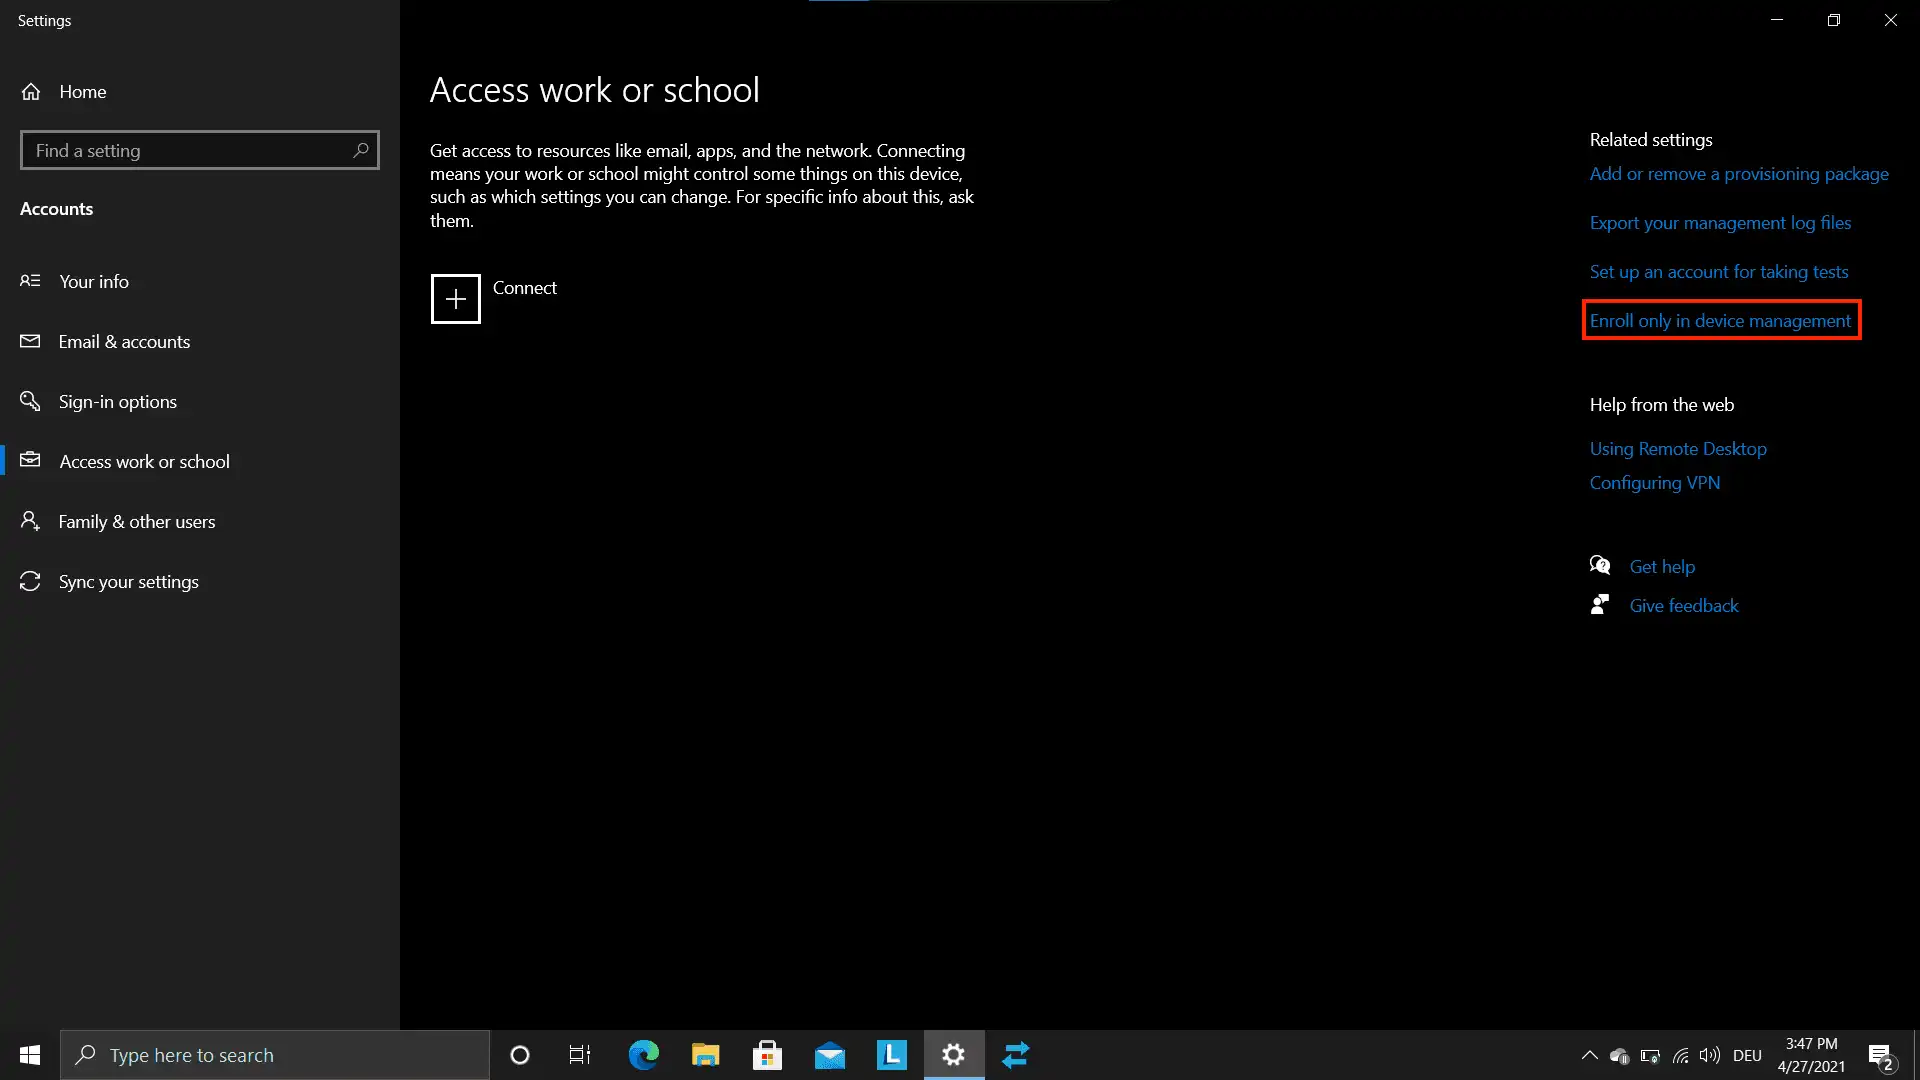Screen dimensions: 1920x1080
Task: Click the Find a setting search box
Action: 199,150
